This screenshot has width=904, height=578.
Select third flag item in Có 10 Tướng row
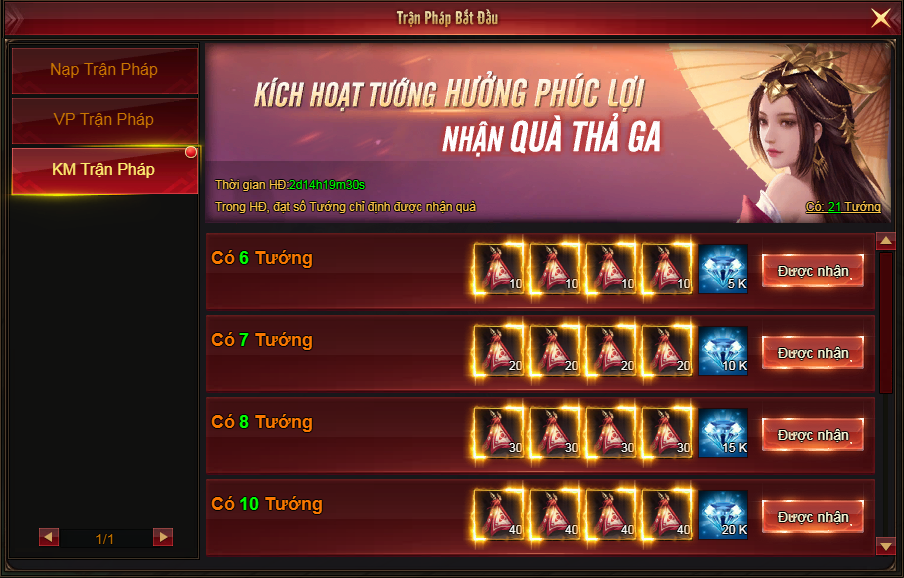tap(611, 515)
